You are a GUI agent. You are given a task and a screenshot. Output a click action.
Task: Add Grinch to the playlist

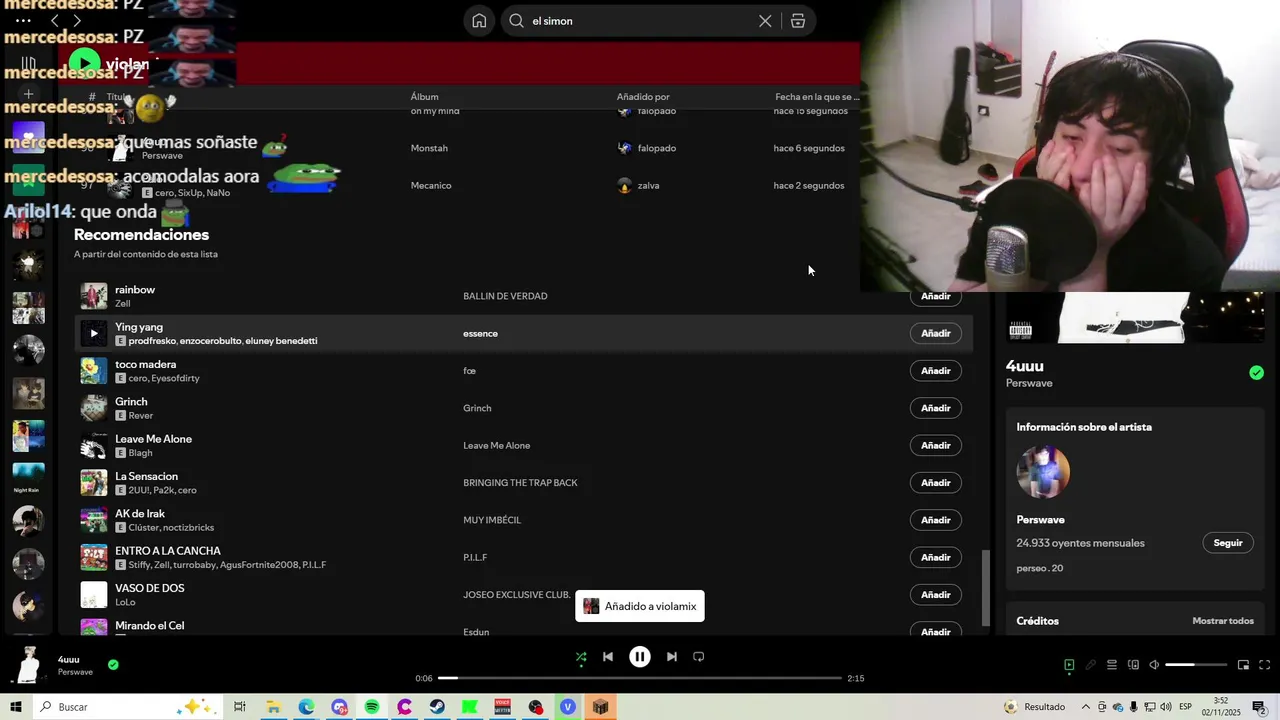point(936,408)
